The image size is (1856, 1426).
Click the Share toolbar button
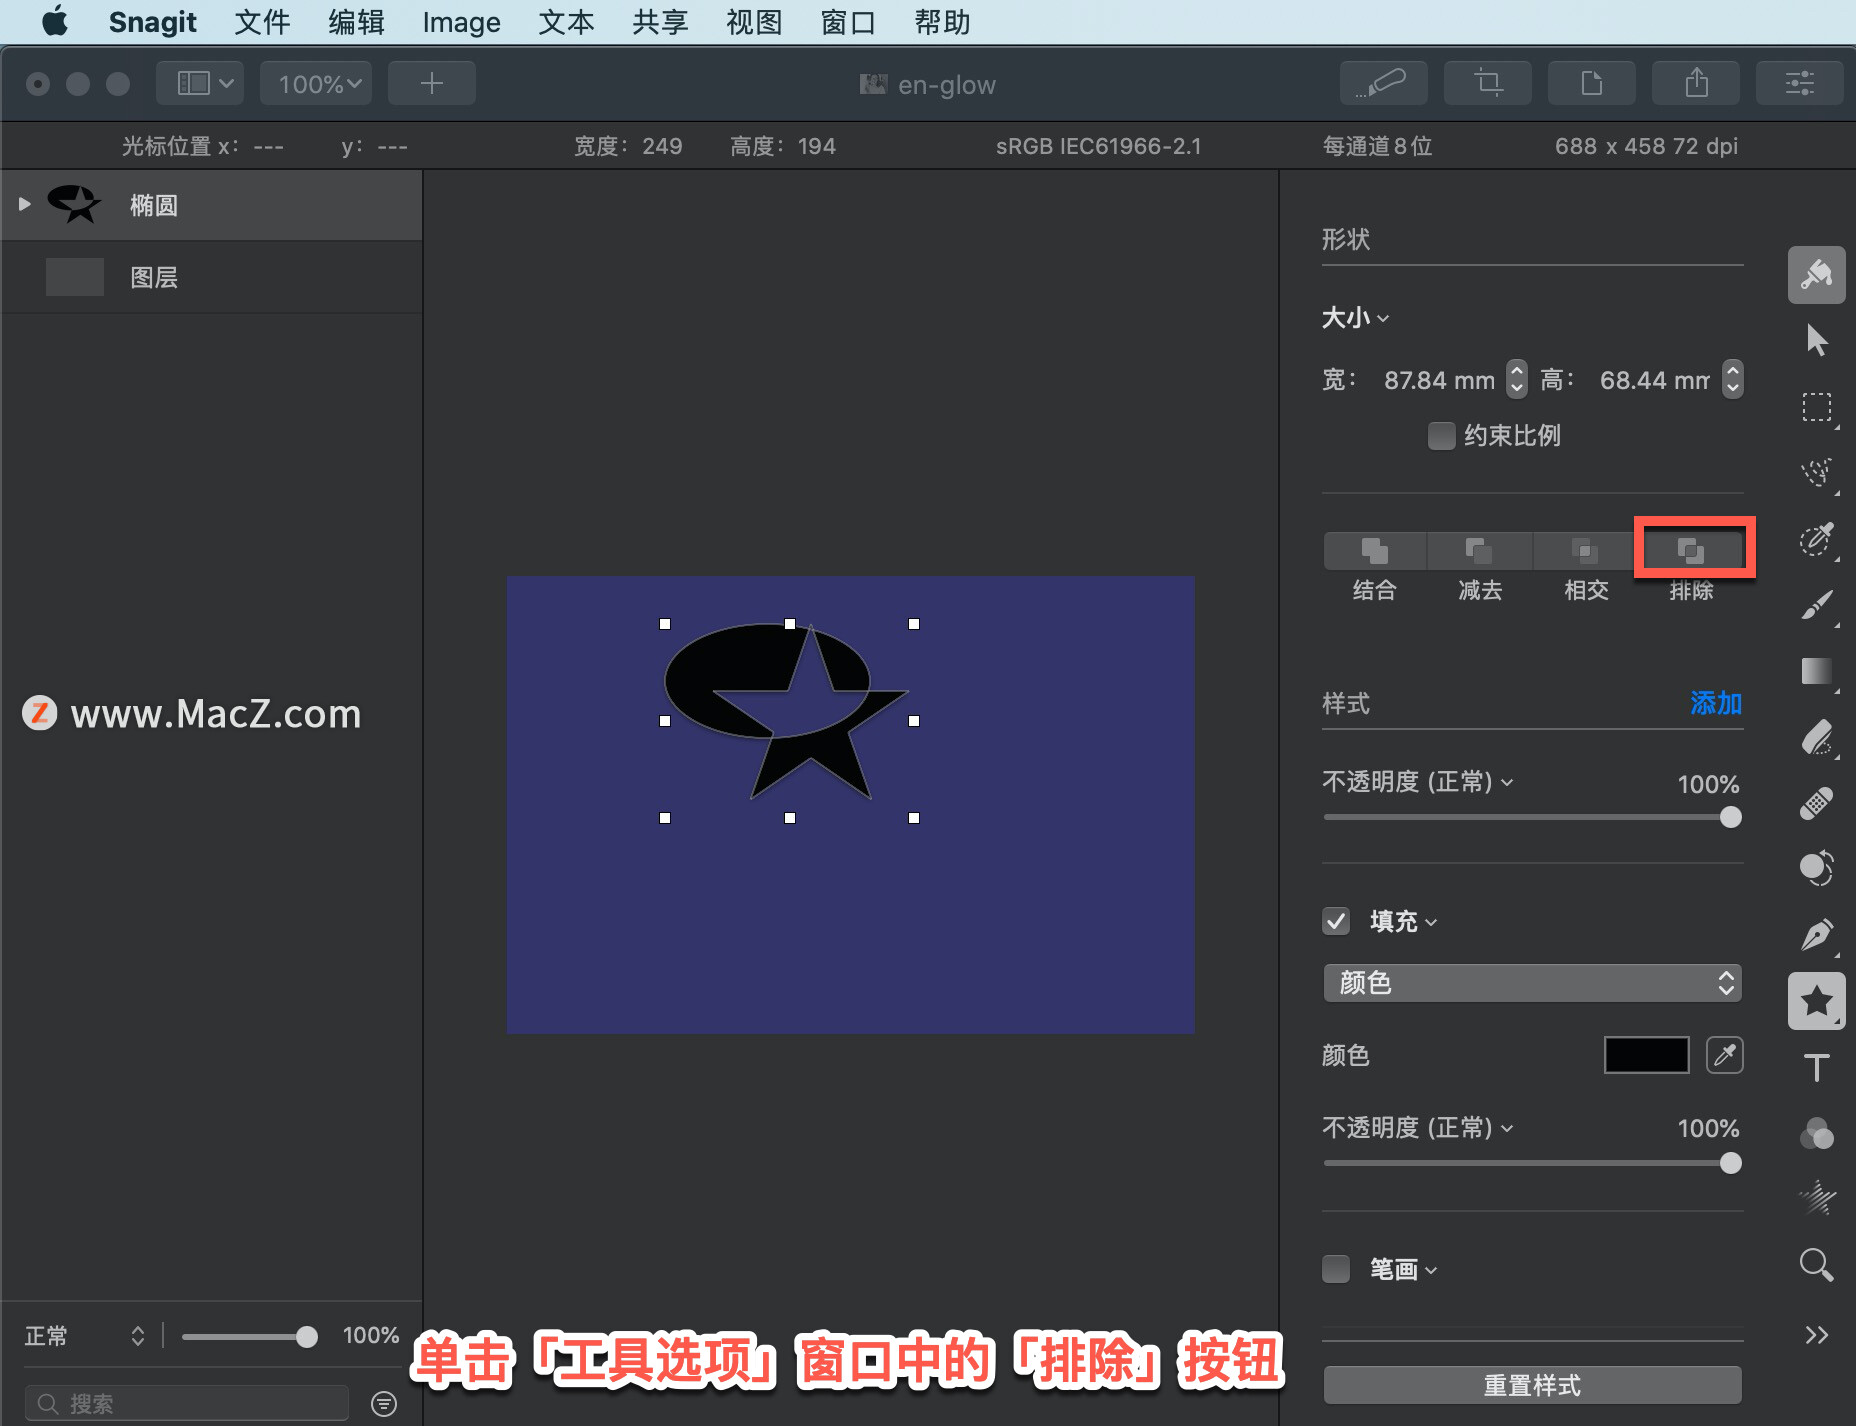pos(1695,83)
